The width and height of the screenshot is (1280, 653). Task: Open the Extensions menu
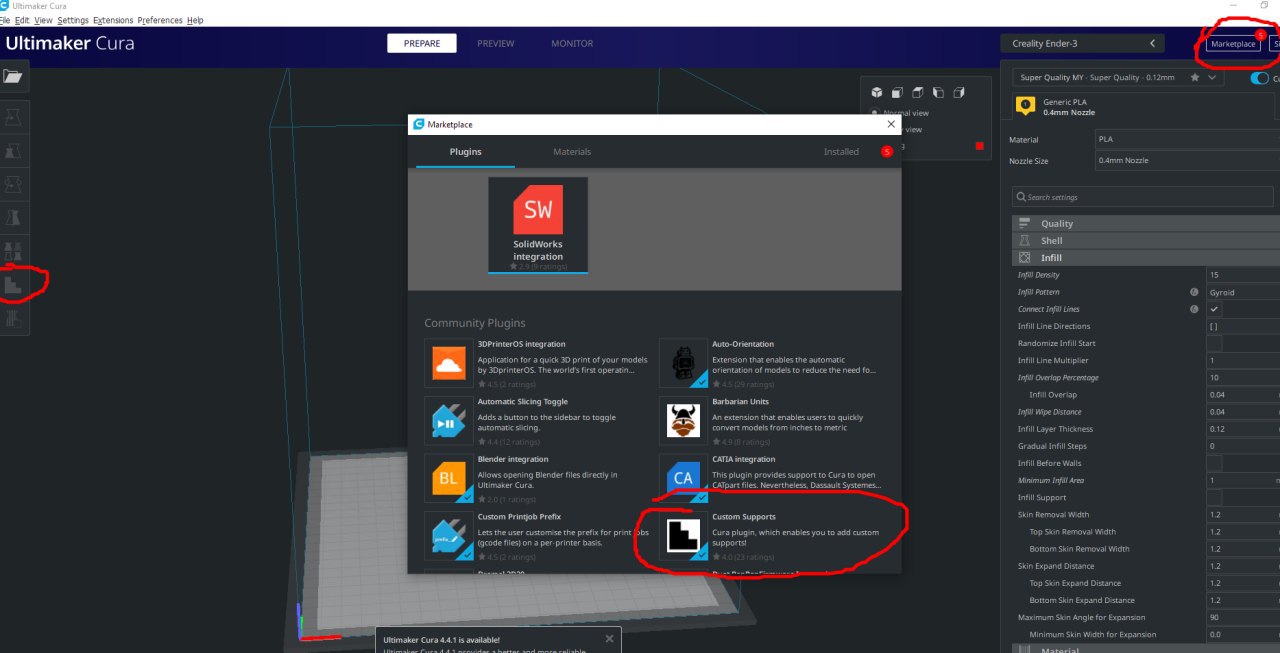click(113, 20)
